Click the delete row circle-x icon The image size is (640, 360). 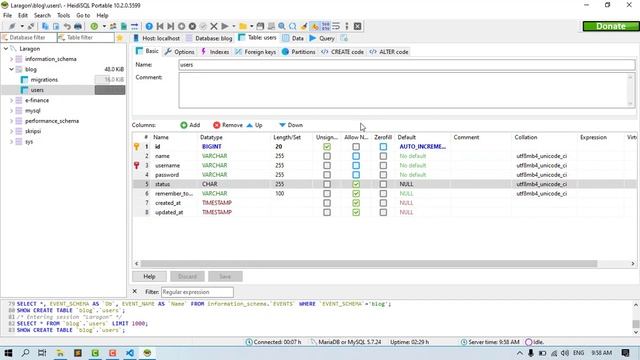click(x=192, y=26)
